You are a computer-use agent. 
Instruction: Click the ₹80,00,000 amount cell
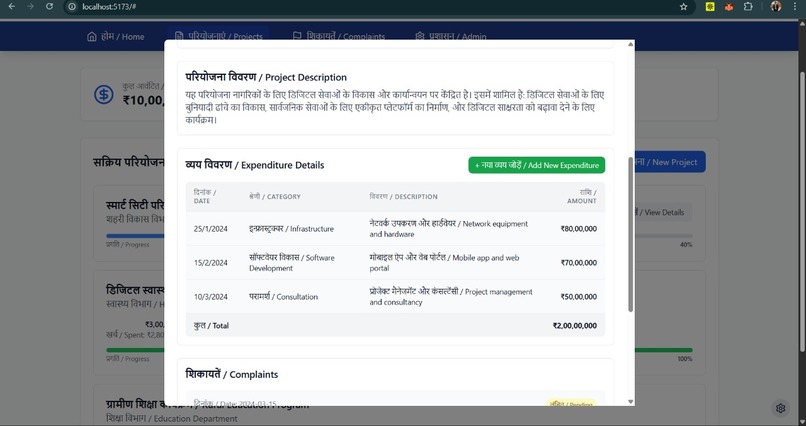click(x=578, y=229)
